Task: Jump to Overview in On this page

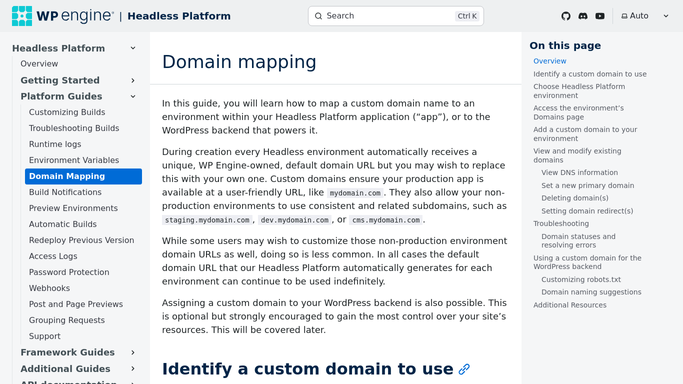Action: [550, 61]
